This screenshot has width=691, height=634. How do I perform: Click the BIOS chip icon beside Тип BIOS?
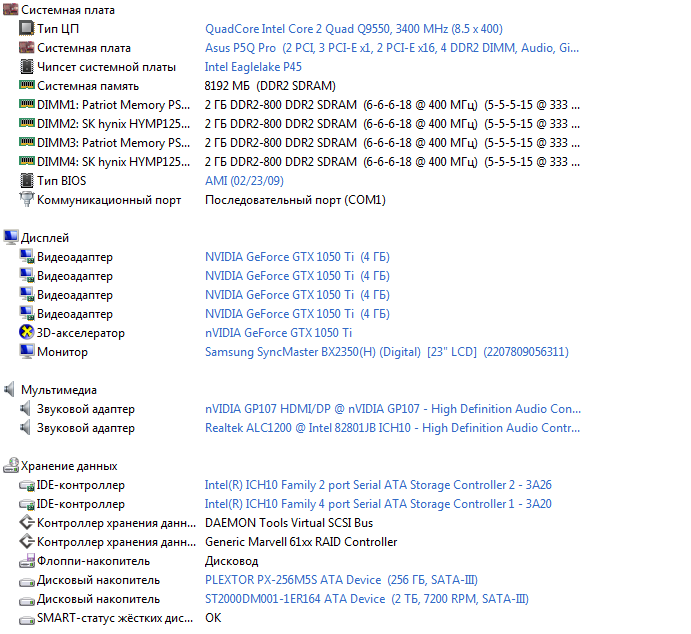click(26, 180)
